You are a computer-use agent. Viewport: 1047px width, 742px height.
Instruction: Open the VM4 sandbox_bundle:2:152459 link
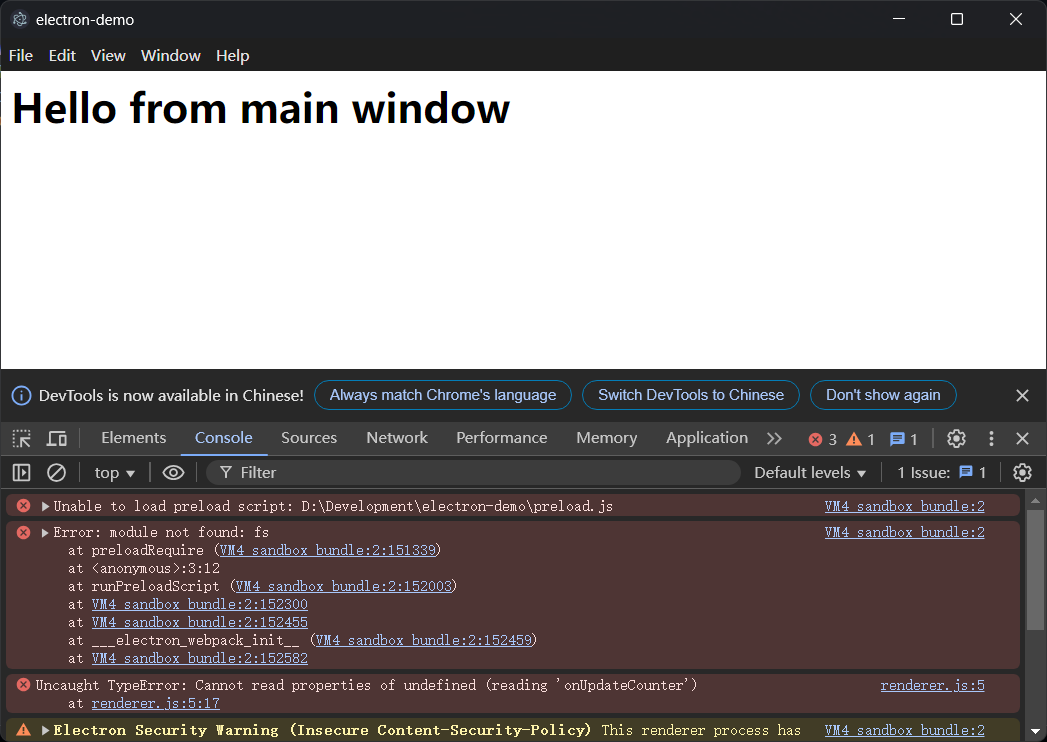pyautogui.click(x=424, y=640)
